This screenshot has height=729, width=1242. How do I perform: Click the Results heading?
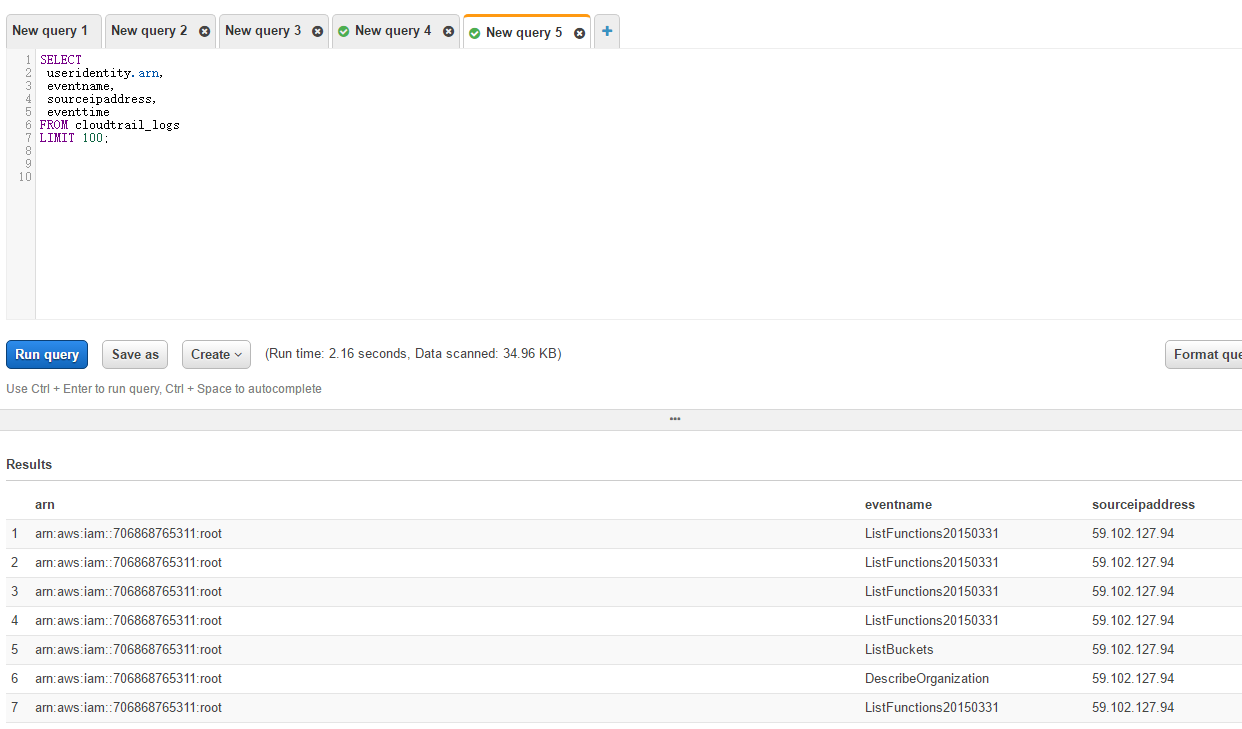[29, 465]
